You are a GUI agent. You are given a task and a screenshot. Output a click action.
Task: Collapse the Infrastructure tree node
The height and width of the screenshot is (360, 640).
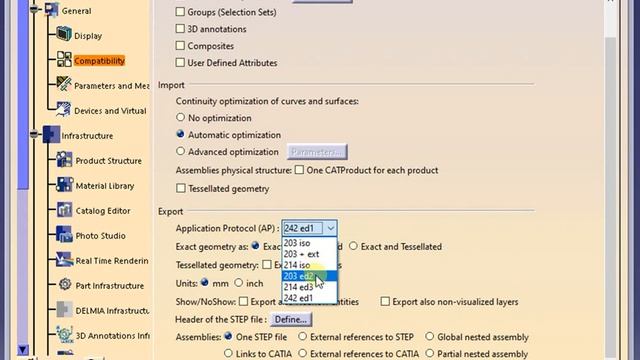(34, 133)
